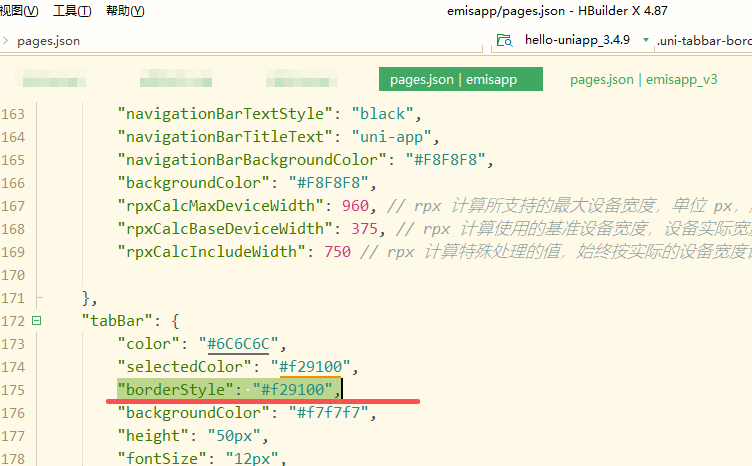This screenshot has width=752, height=466.
Task: Collapse the tabBar code block fold marker
Action: (x=37, y=321)
